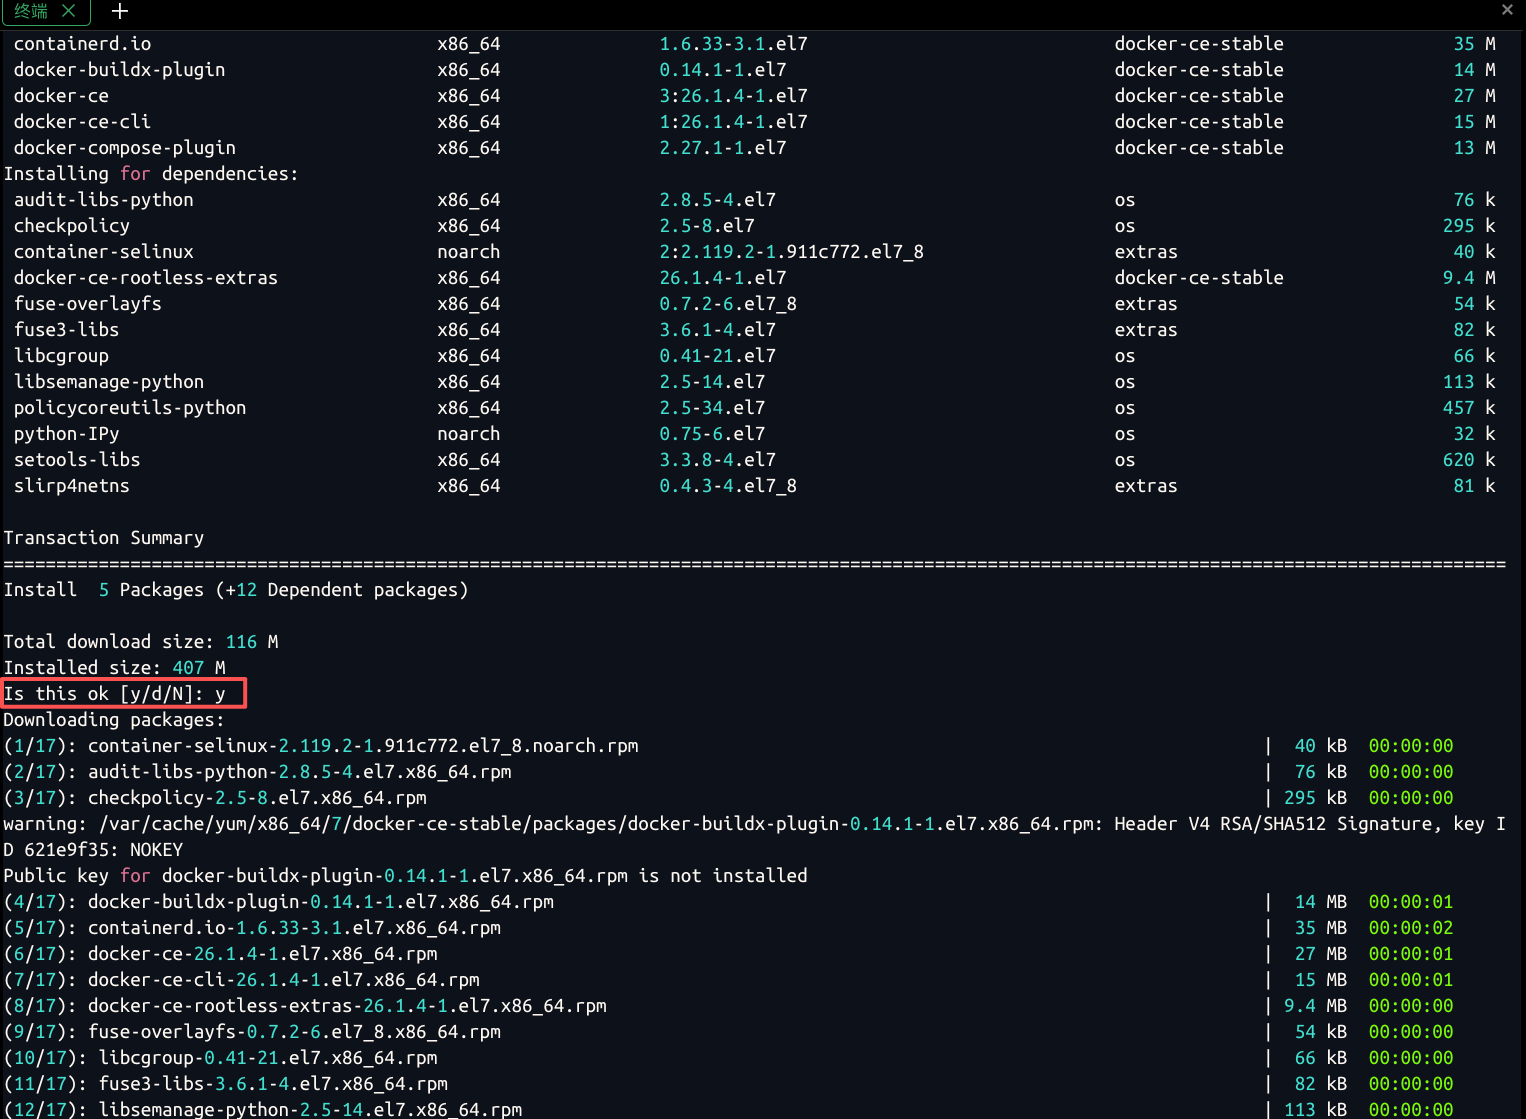
Task: Click the docker-buildx-plugin package name
Action: (119, 70)
